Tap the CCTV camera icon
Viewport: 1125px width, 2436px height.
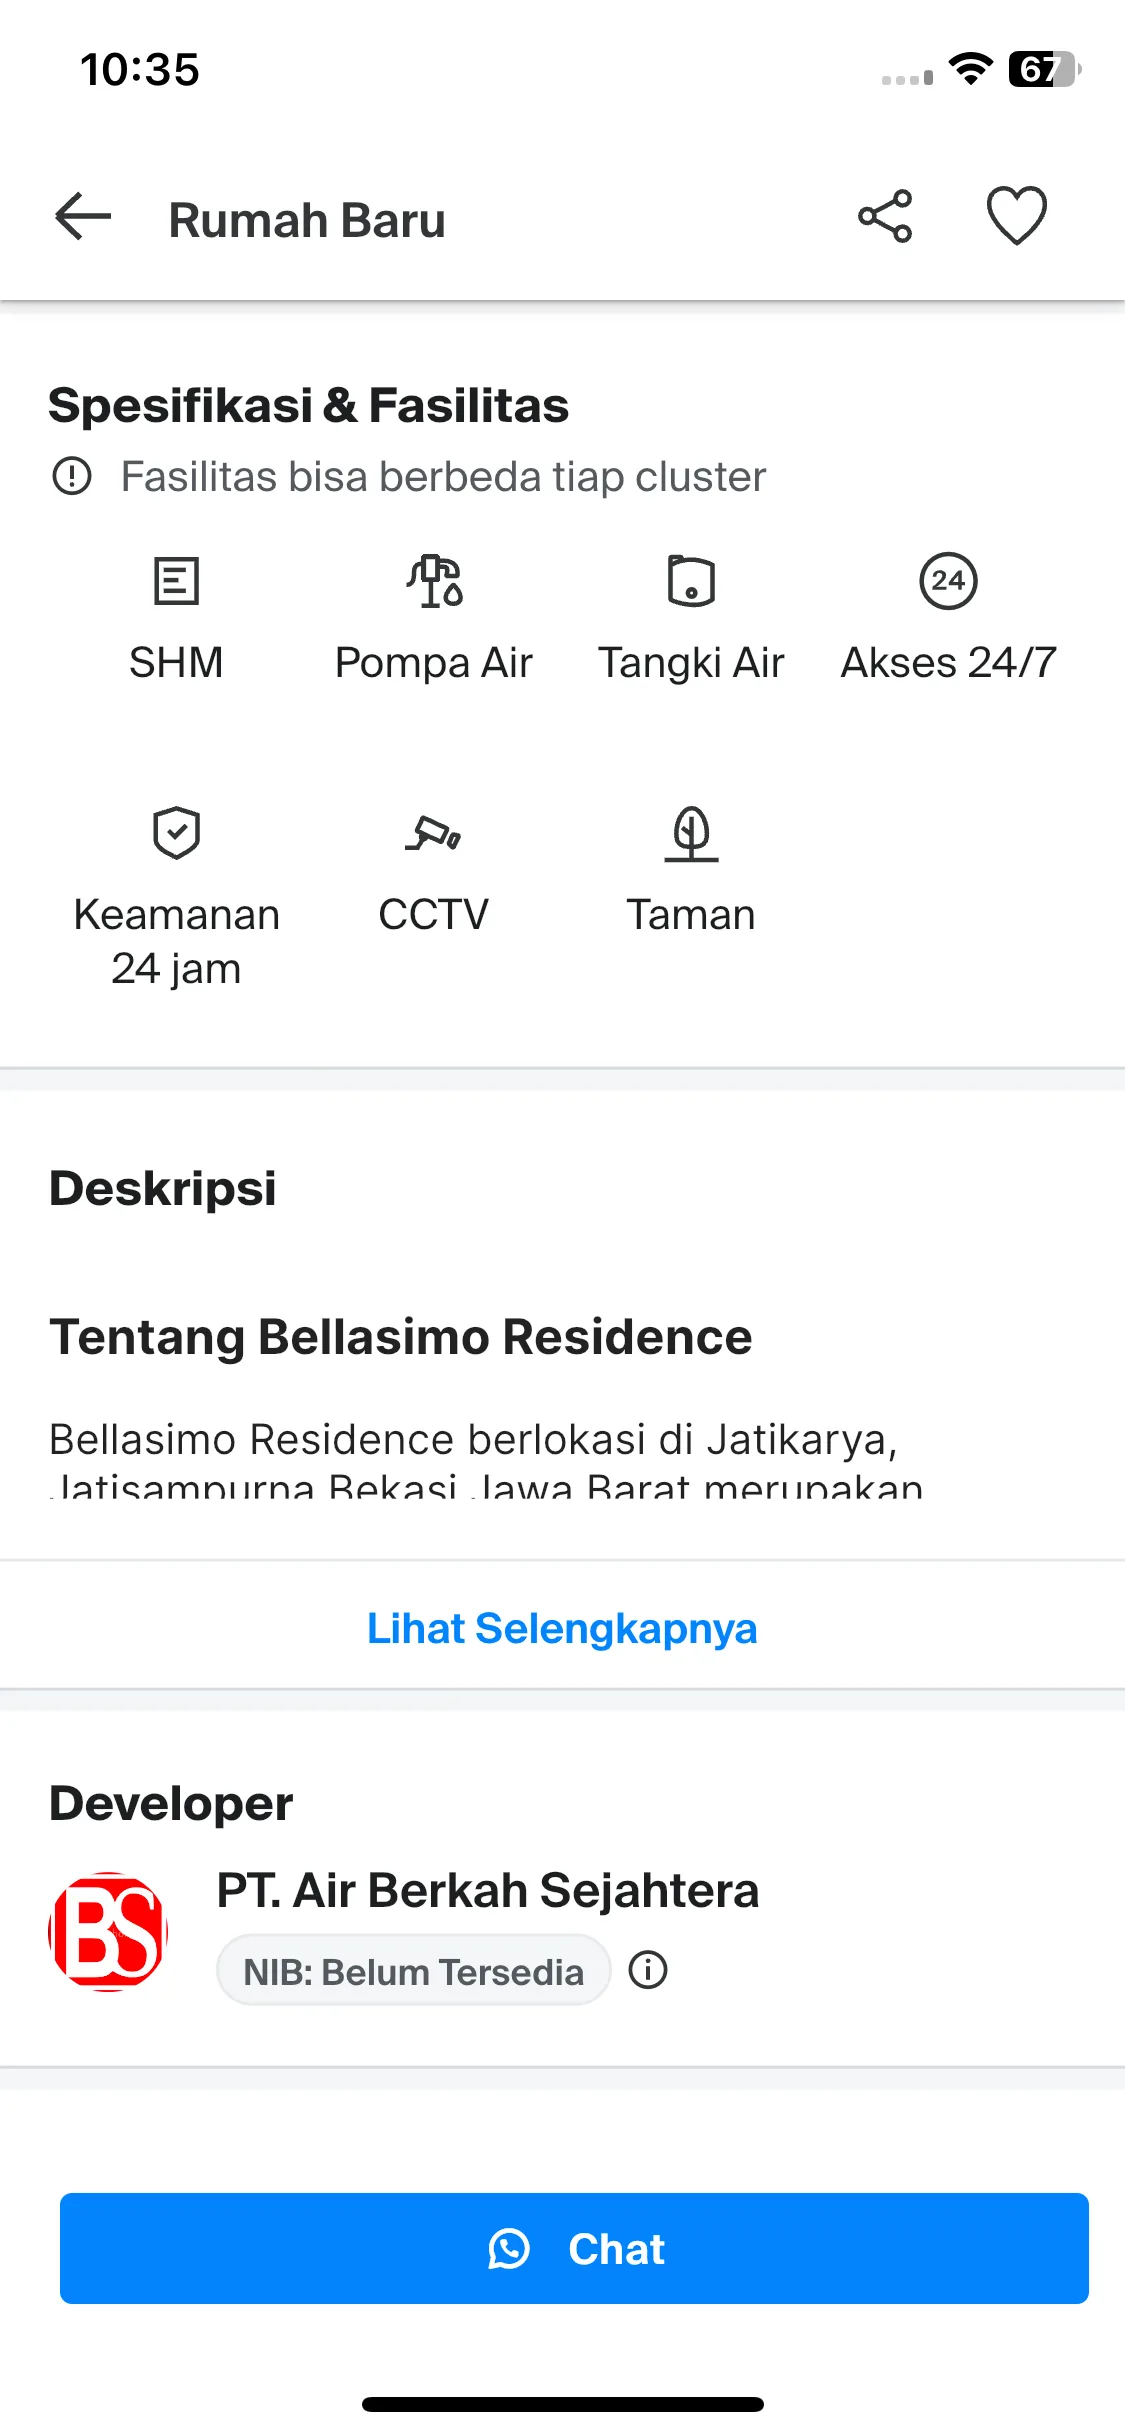(434, 833)
